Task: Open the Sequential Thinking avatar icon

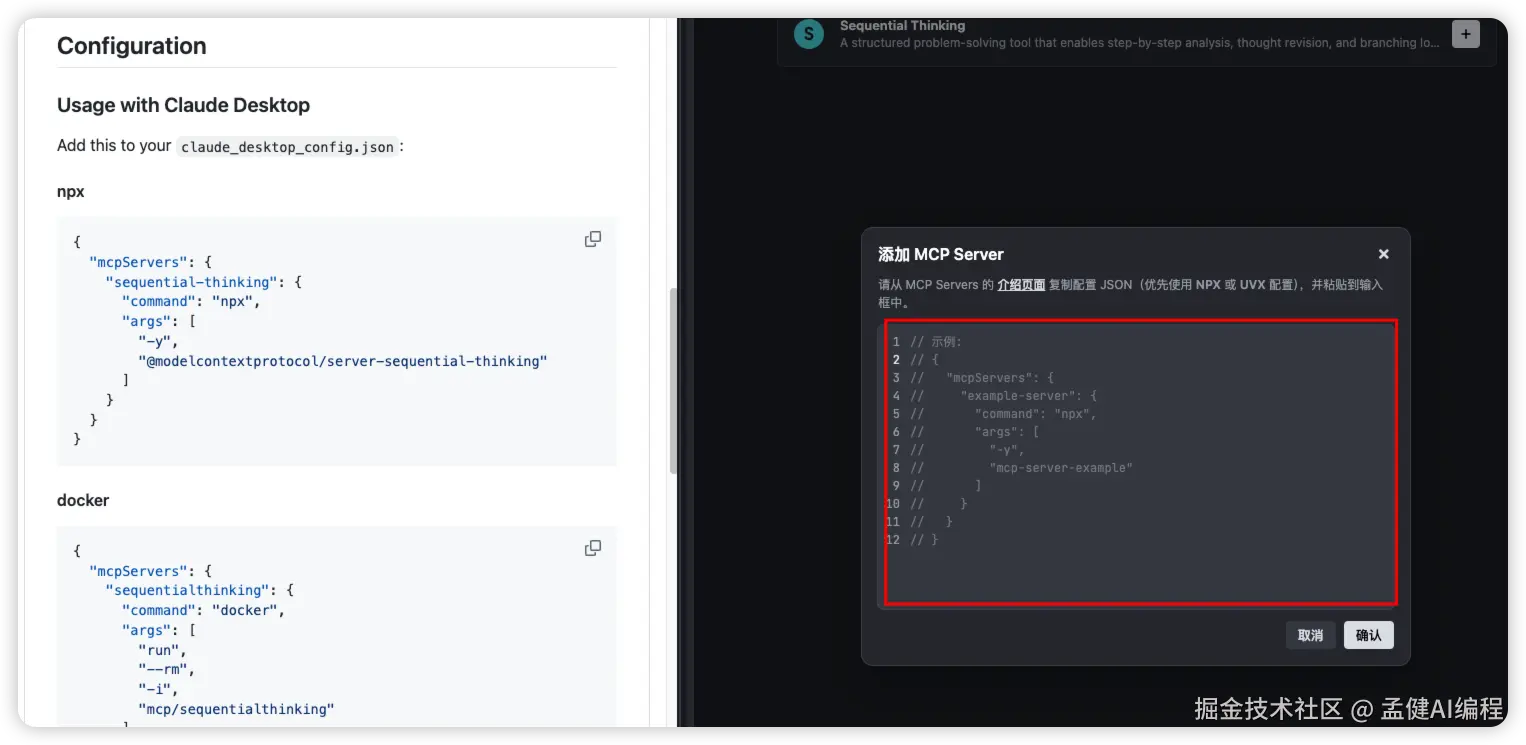Action: click(808, 34)
